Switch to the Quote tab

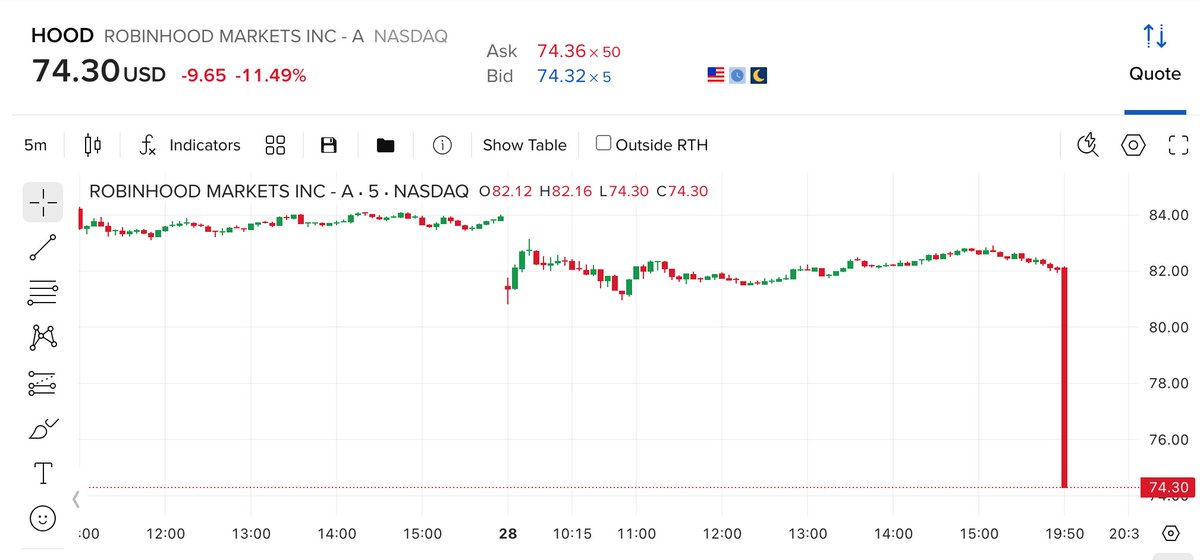point(1155,74)
